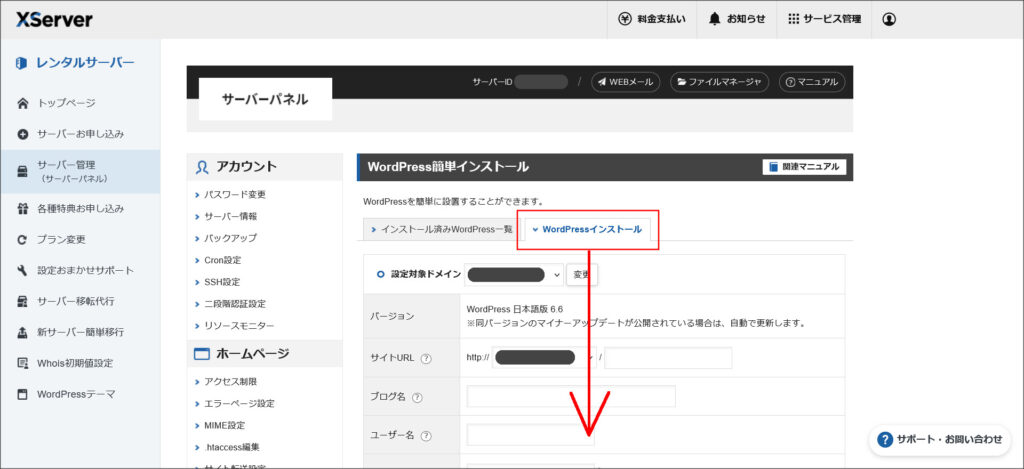Open .htaccess編集 link
Image resolution: width=1024 pixels, height=469 pixels.
pyautogui.click(x=231, y=447)
